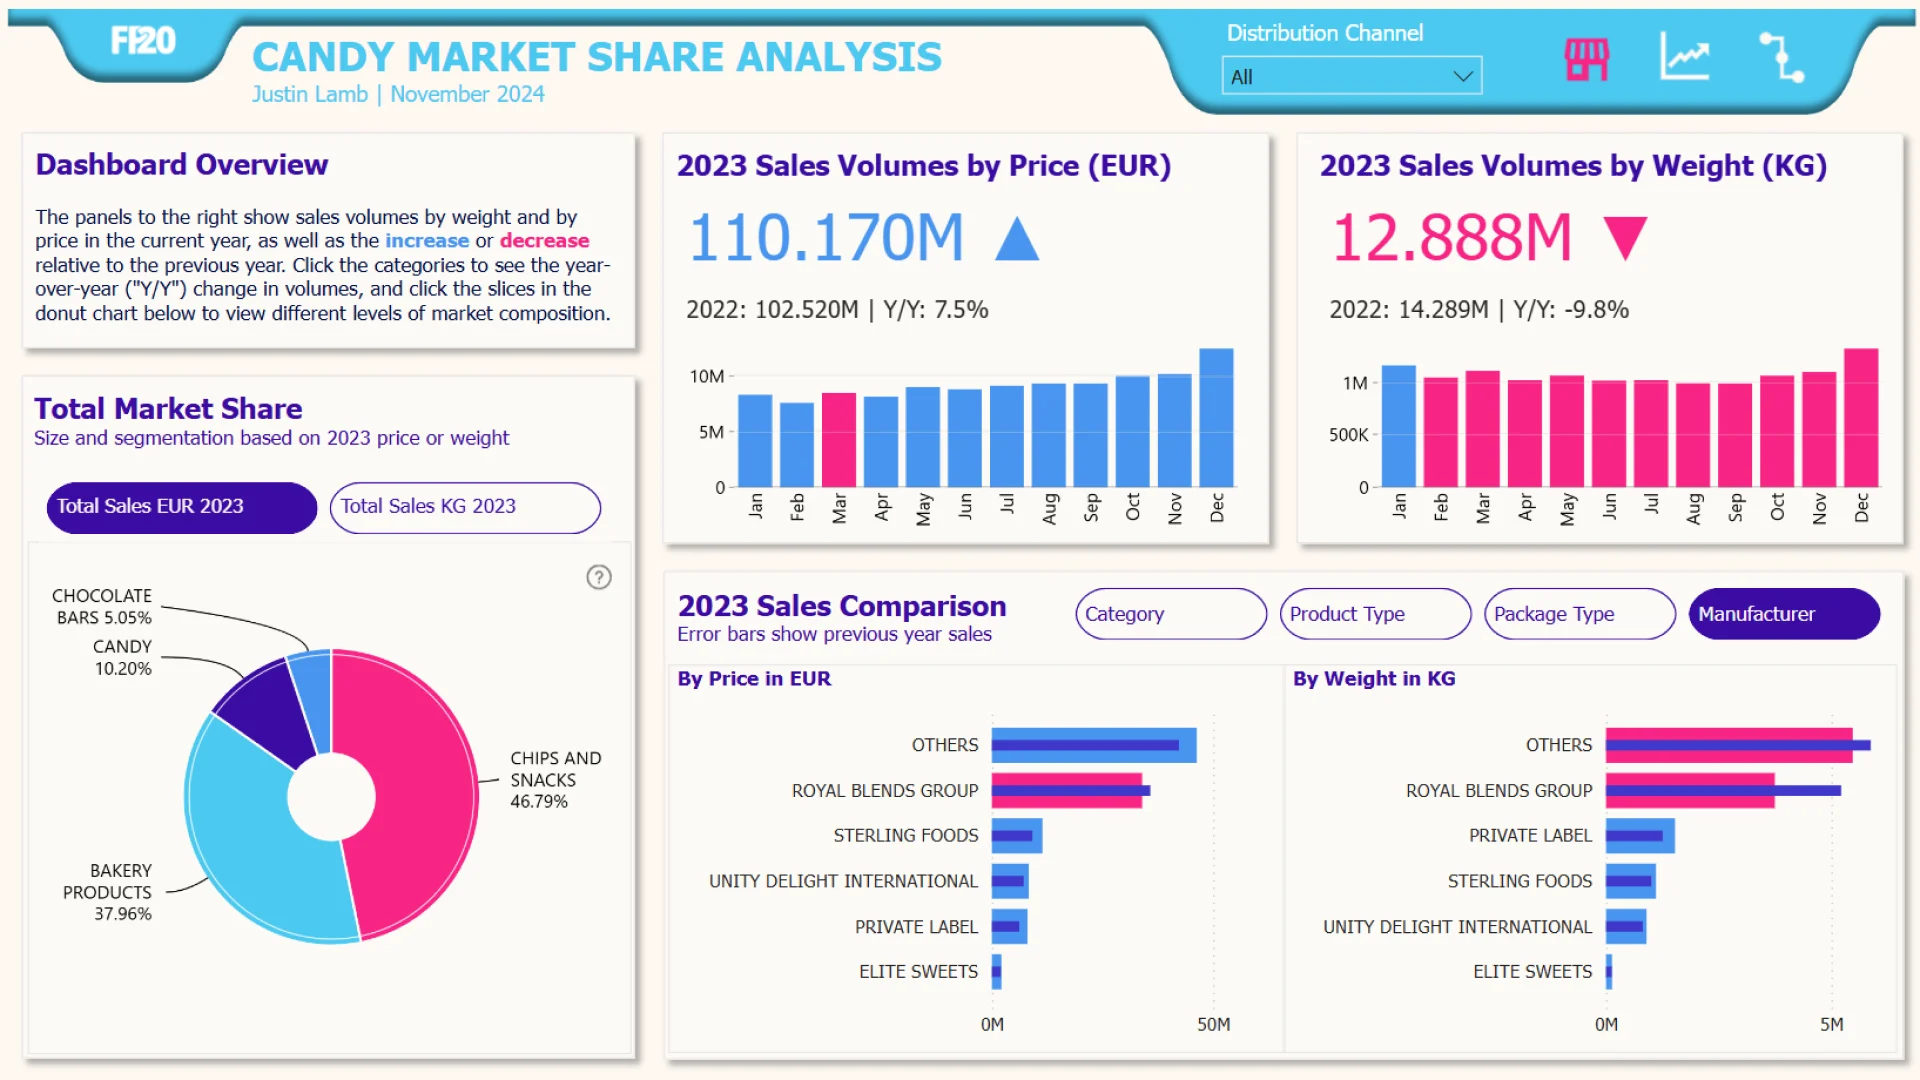
Task: Click the 'BAKERY PRODUCTS 37.96%' label
Action: click(x=107, y=892)
